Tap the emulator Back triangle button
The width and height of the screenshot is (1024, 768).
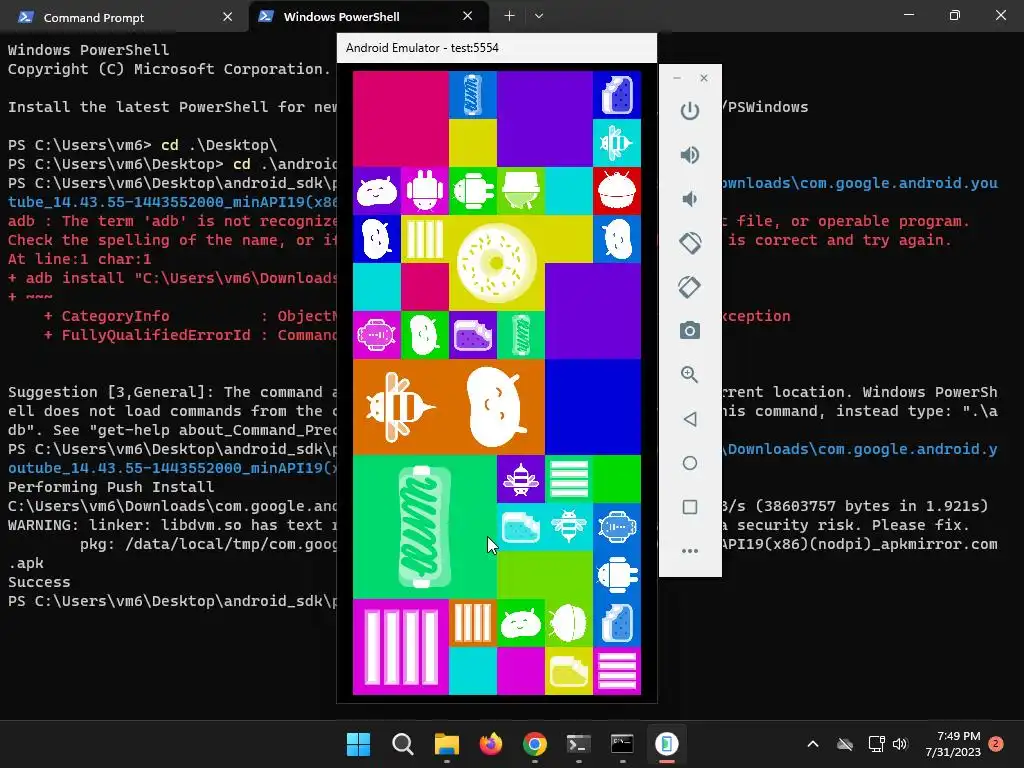click(x=690, y=419)
